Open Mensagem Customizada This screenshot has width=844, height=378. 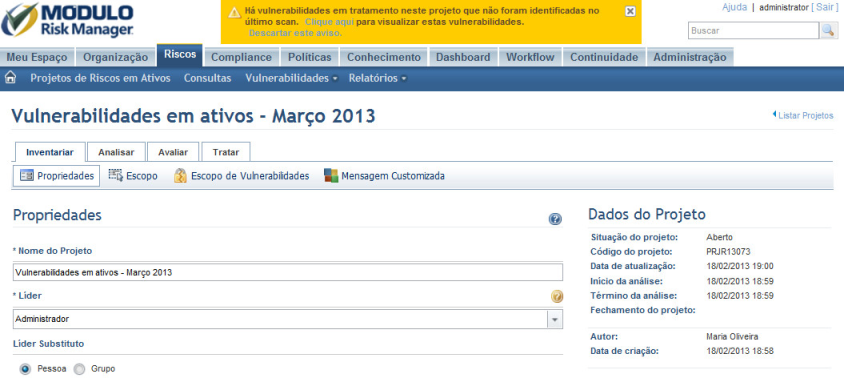click(x=384, y=176)
